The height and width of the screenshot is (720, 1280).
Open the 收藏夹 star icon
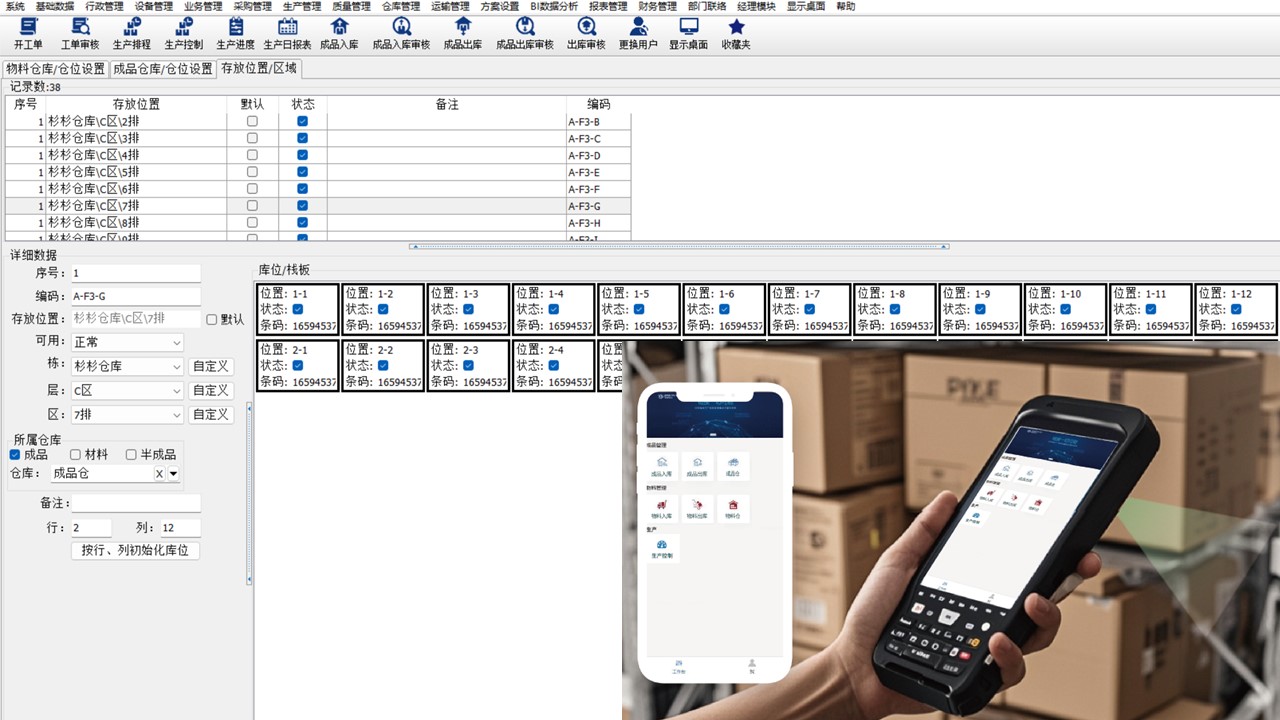pos(736,32)
